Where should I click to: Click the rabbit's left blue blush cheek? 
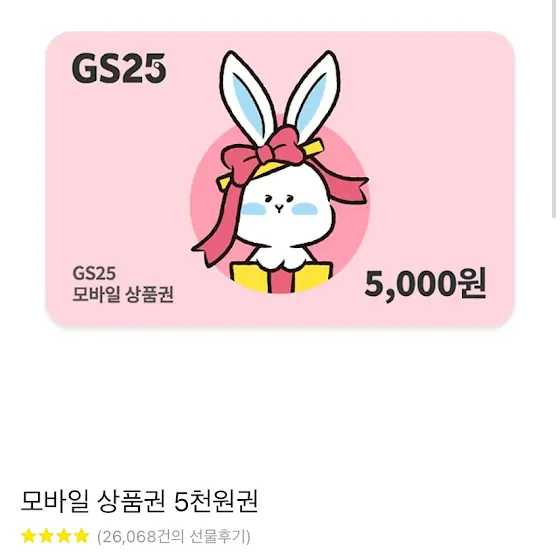pos(253,209)
